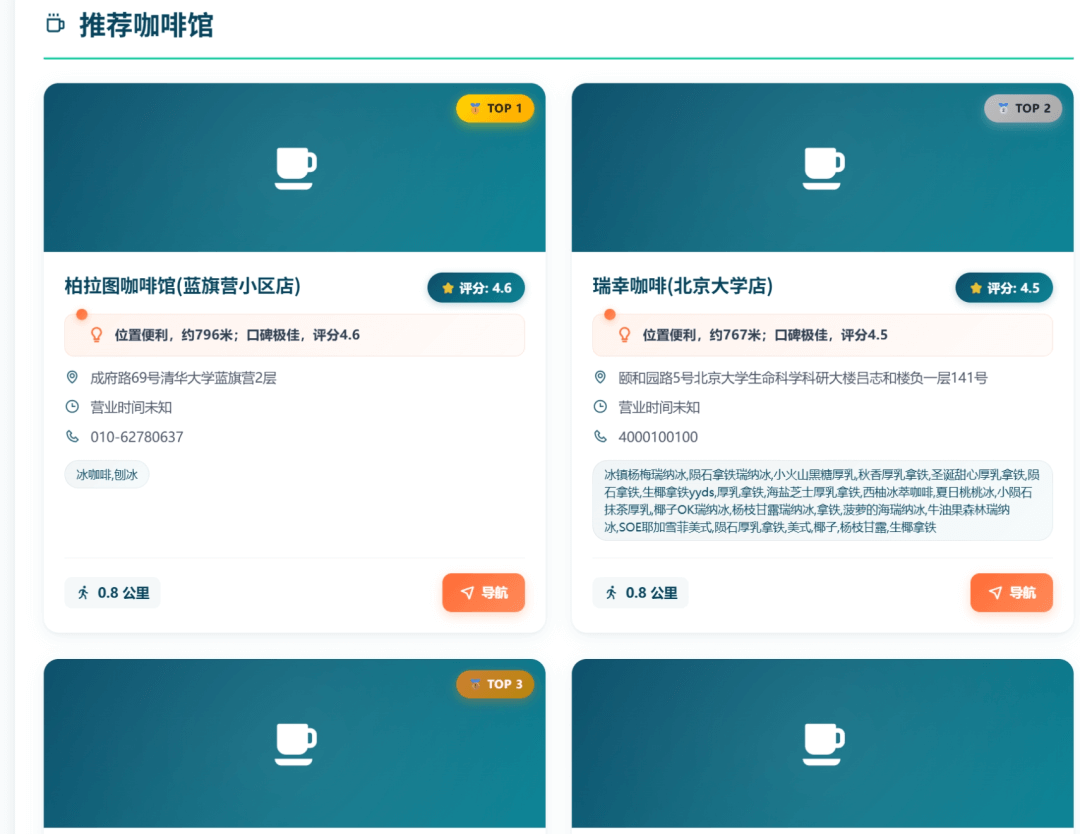This screenshot has width=1080, height=834.
Task: Click the coffee cup icon on 瑞幸咖啡 card image
Action: 822,167
